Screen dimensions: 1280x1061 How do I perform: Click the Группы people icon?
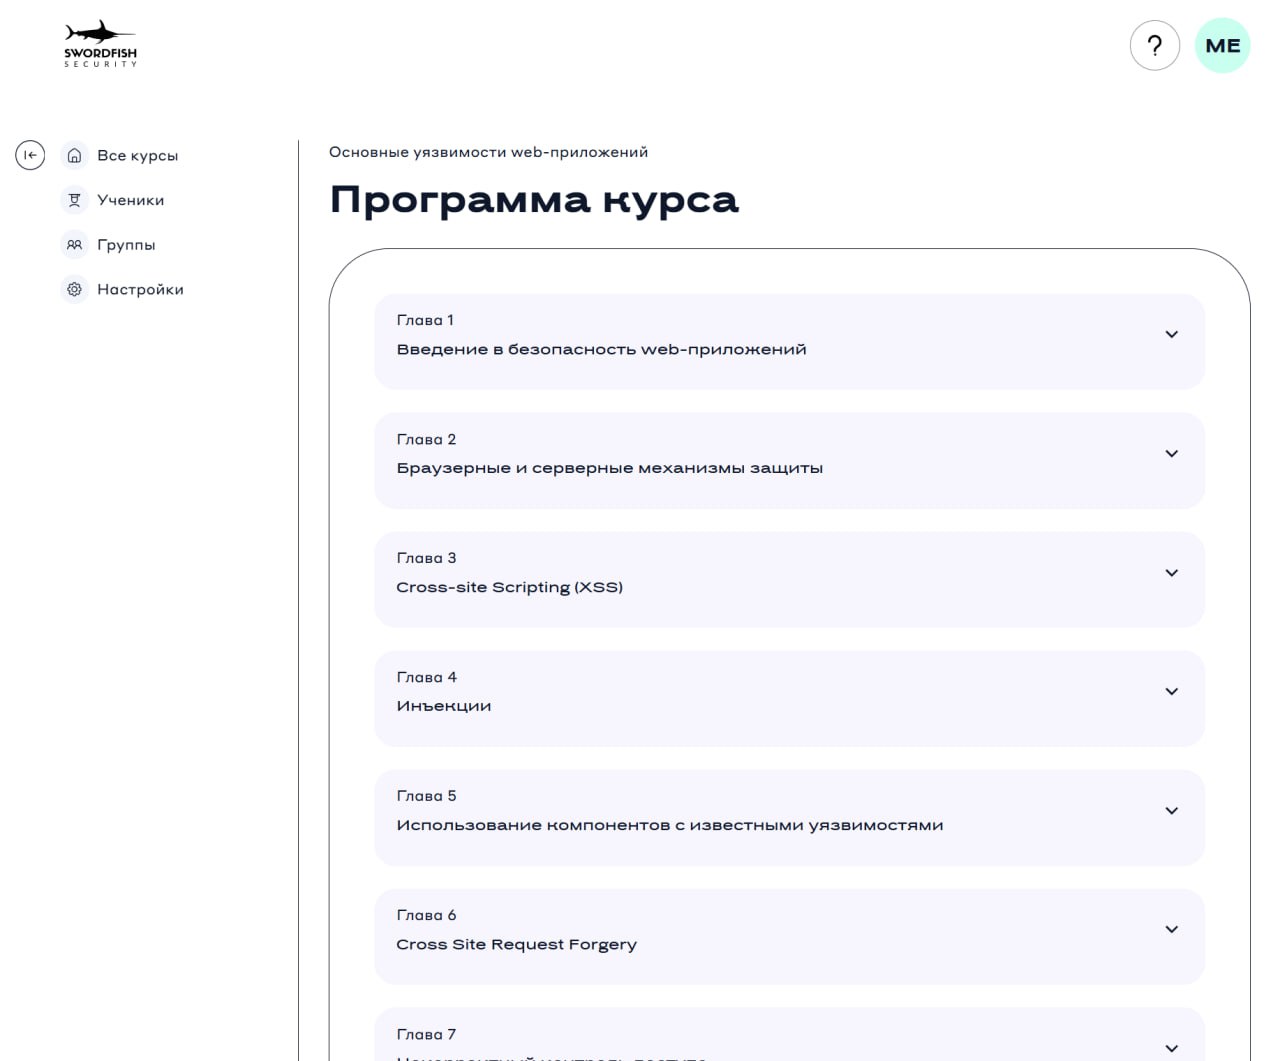tap(74, 245)
